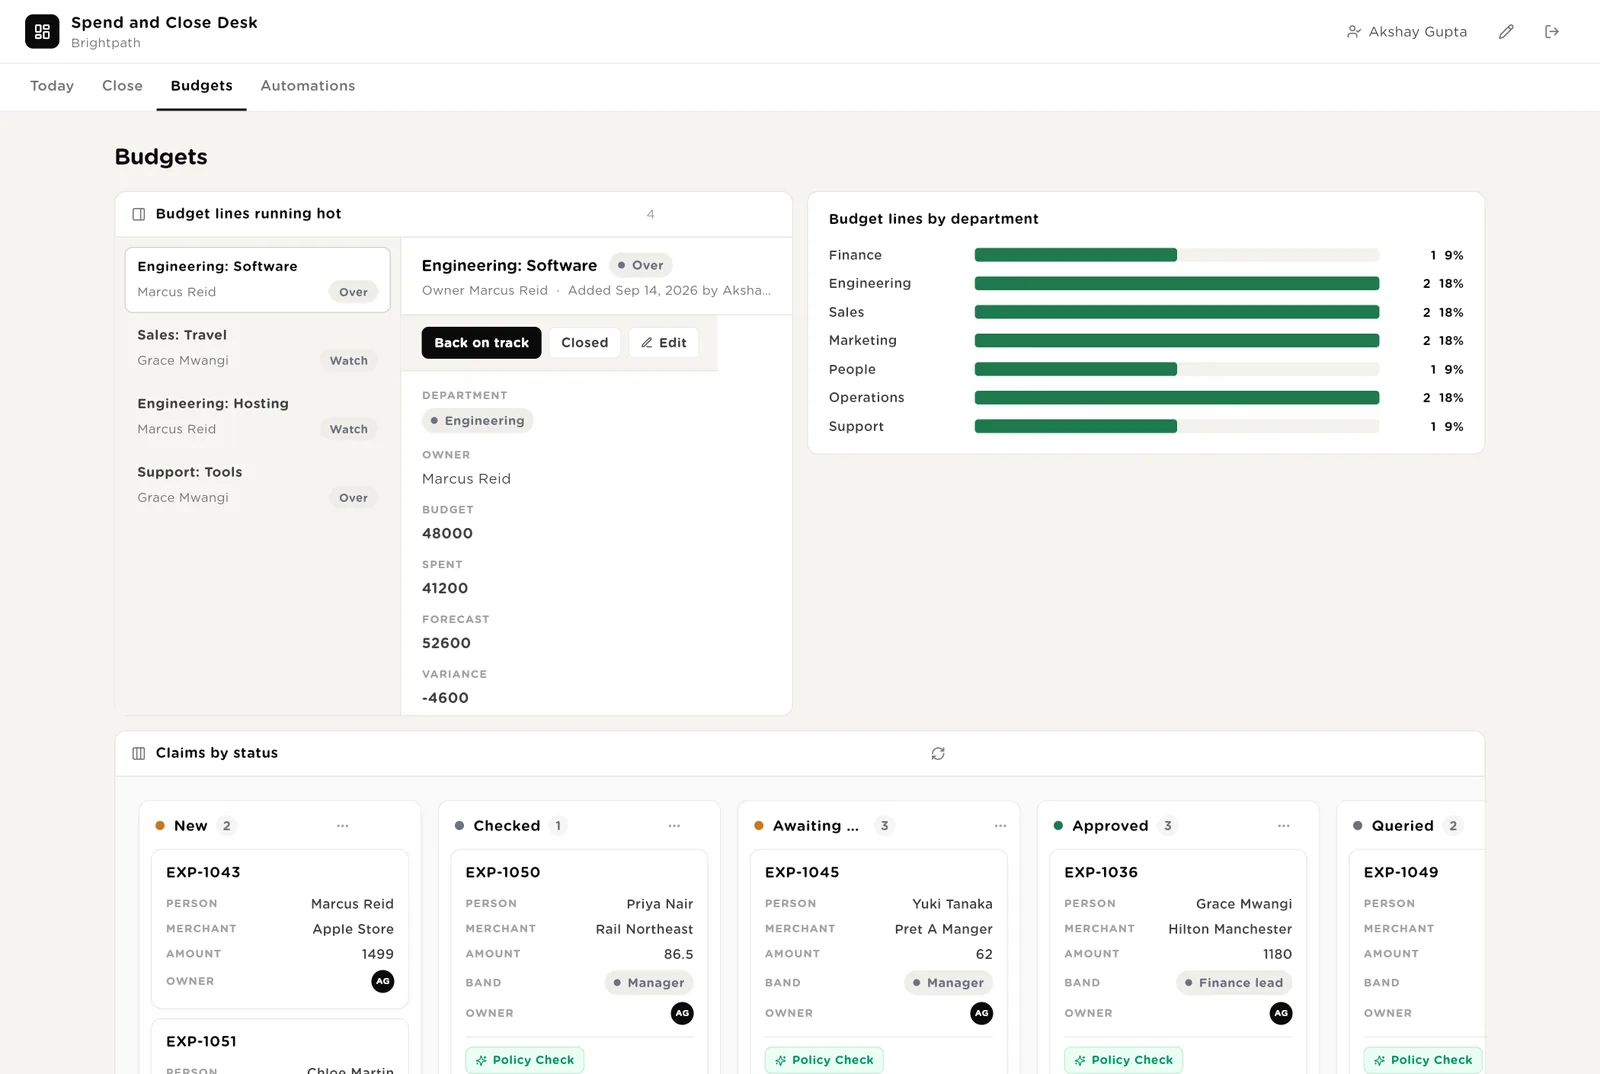Open the Checked column options menu
This screenshot has height=1074, width=1600.
tap(674, 826)
